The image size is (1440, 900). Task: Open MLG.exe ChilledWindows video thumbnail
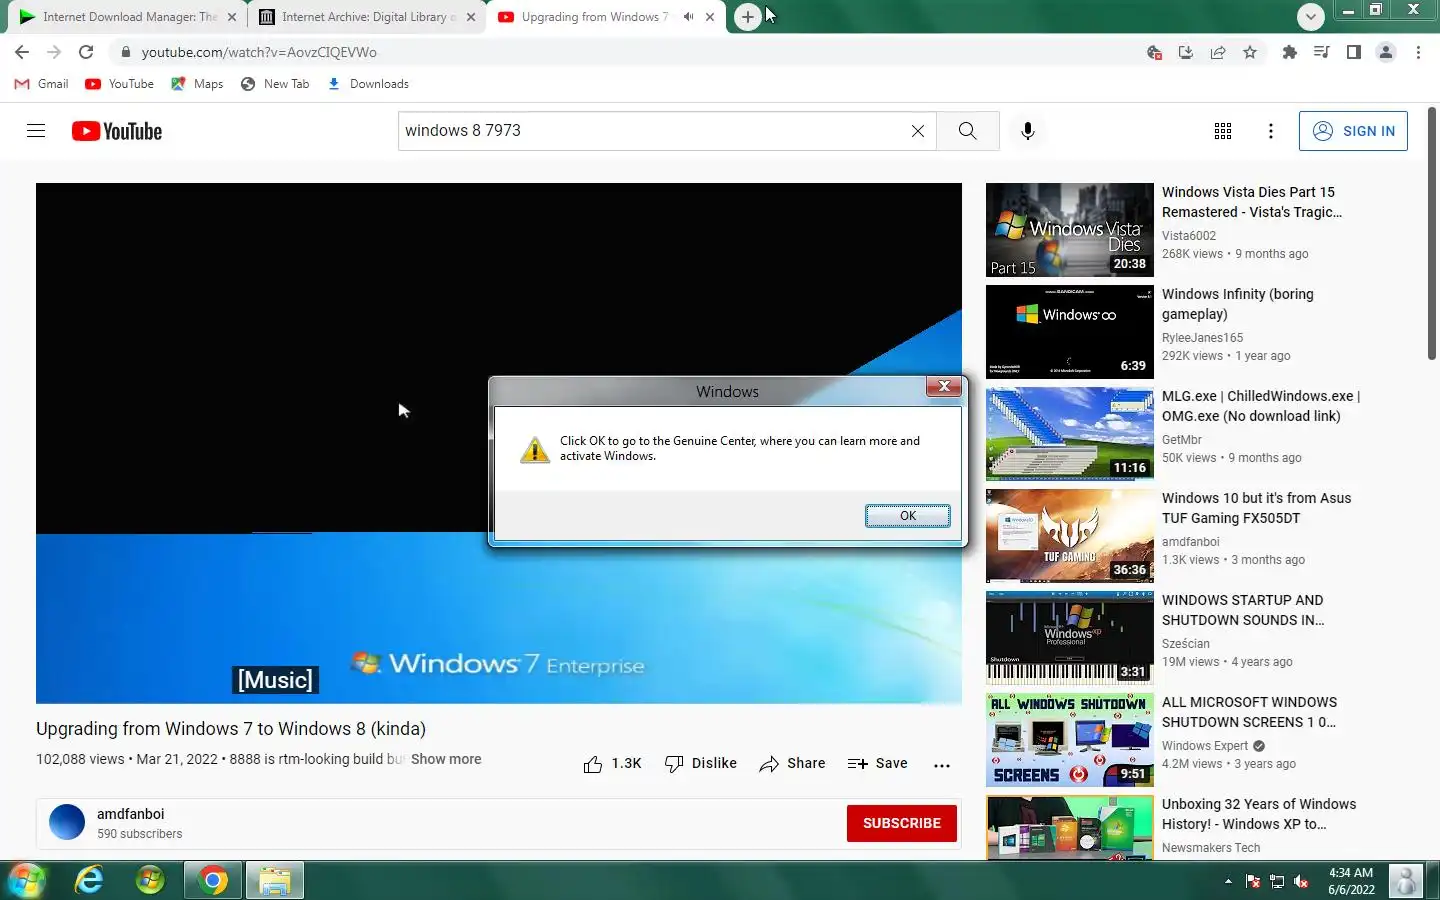point(1070,434)
